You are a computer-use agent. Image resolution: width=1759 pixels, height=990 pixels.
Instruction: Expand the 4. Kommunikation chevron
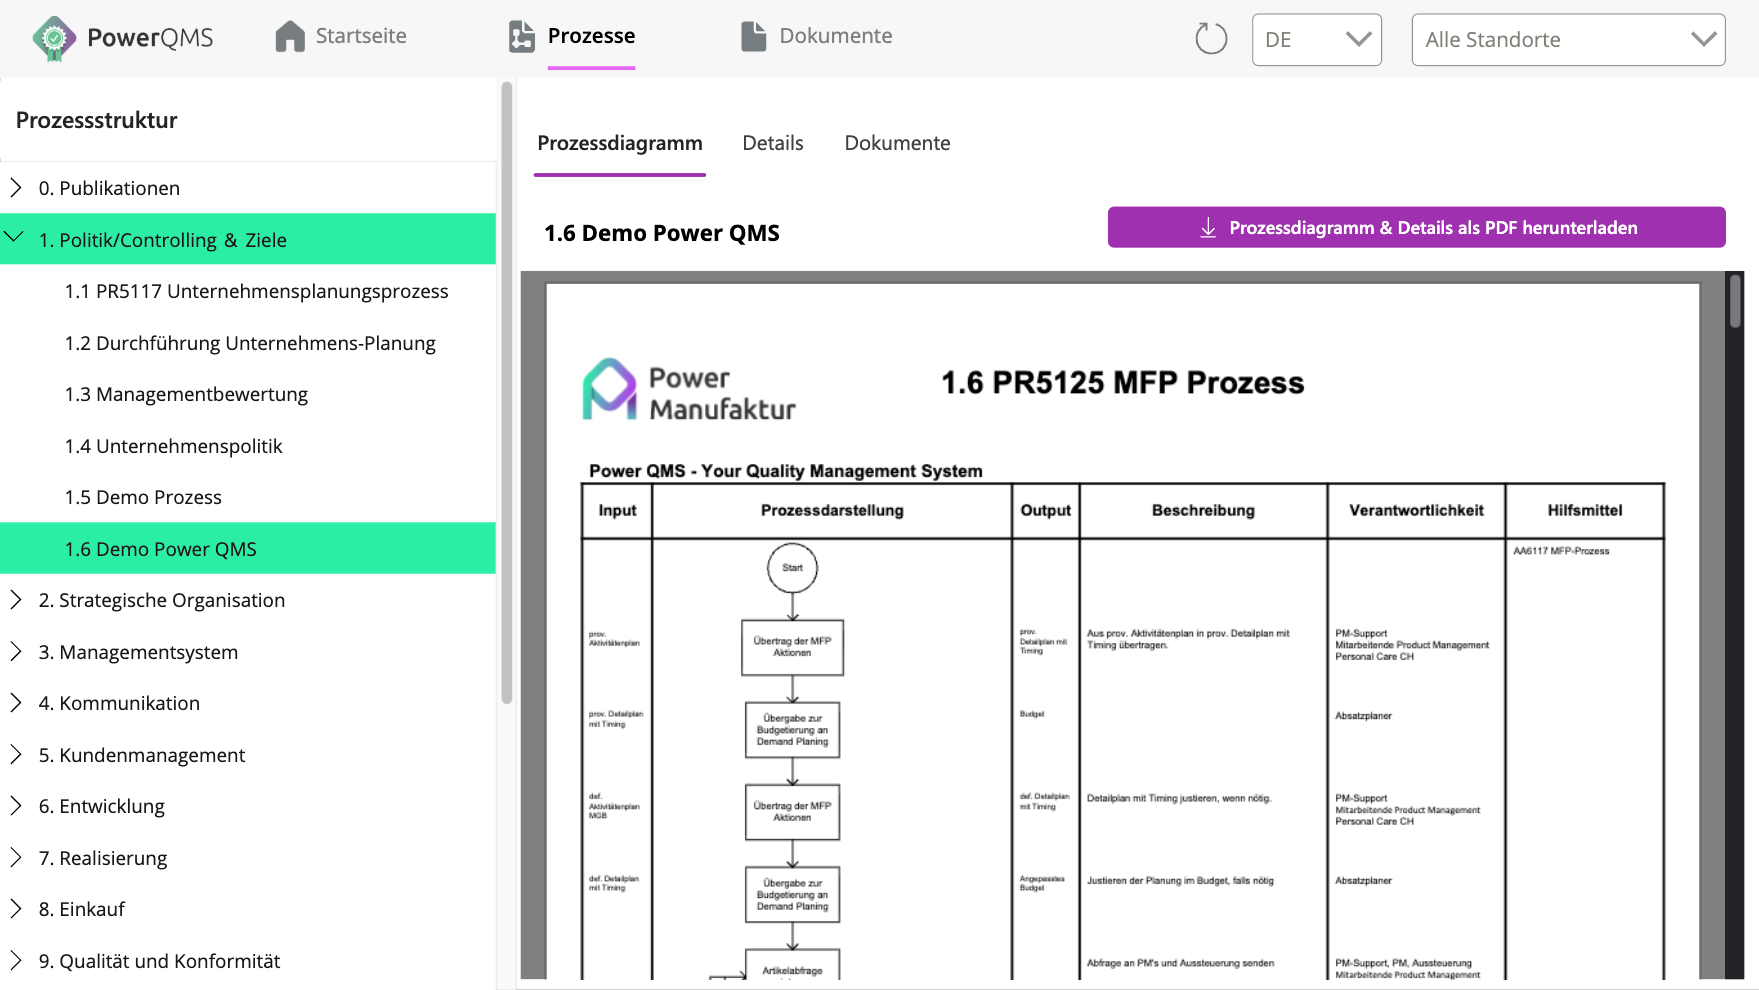tap(16, 702)
